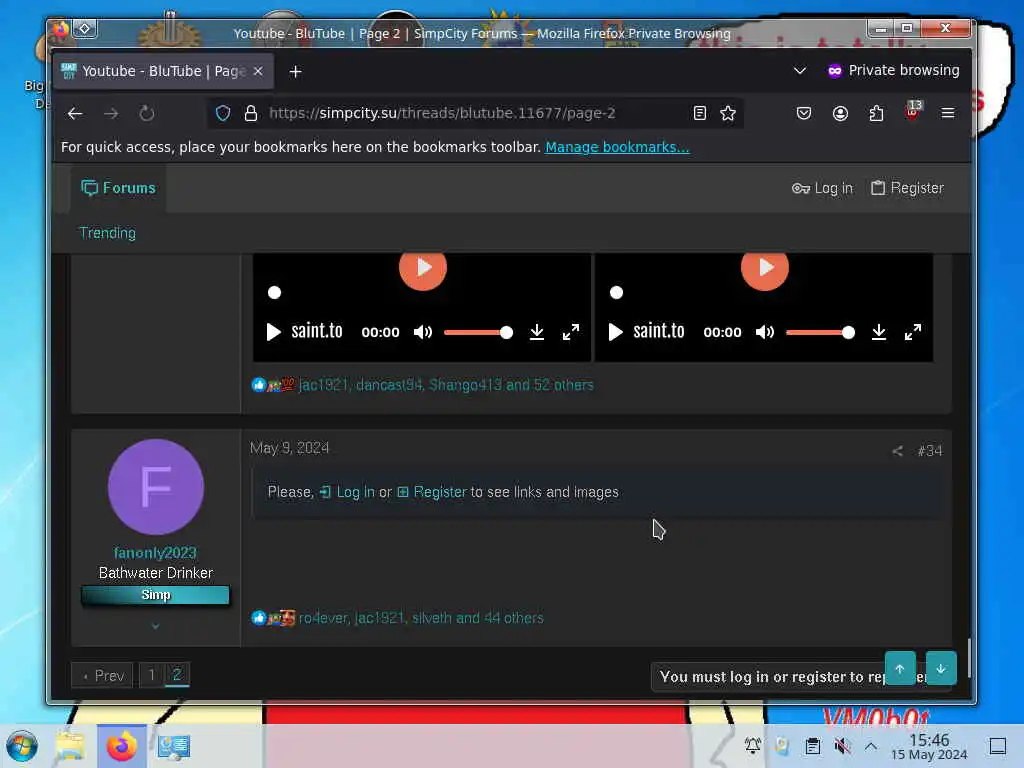
Task: Click the left video progress dot
Action: [x=274, y=293]
